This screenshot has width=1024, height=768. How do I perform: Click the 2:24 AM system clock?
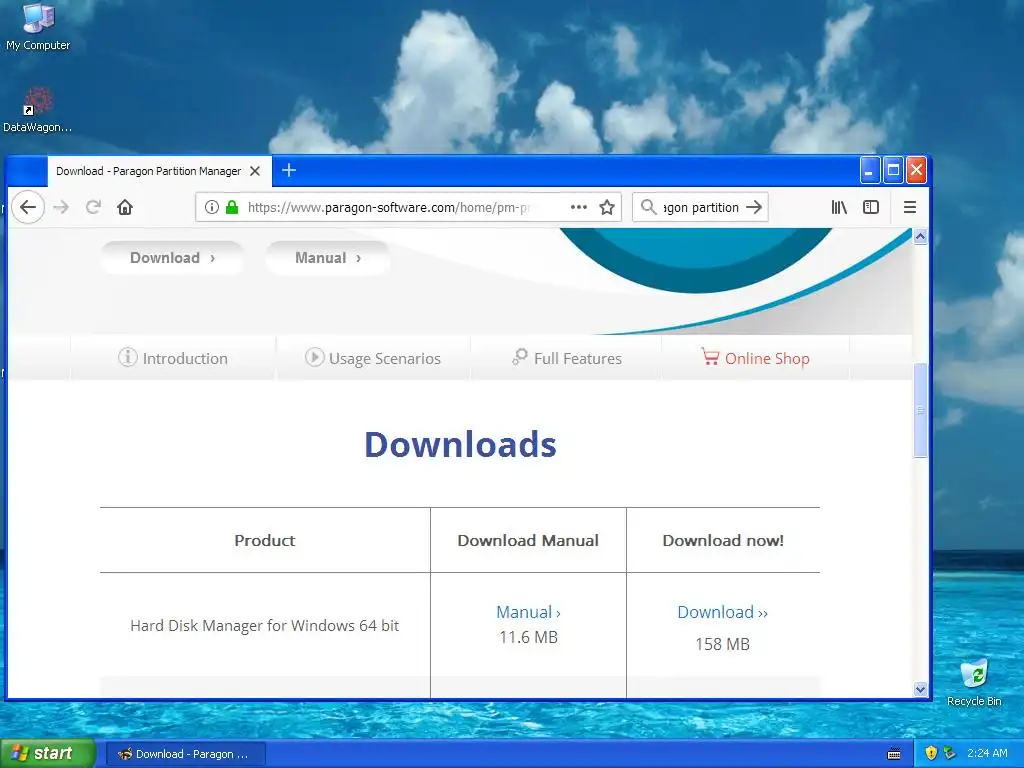987,753
